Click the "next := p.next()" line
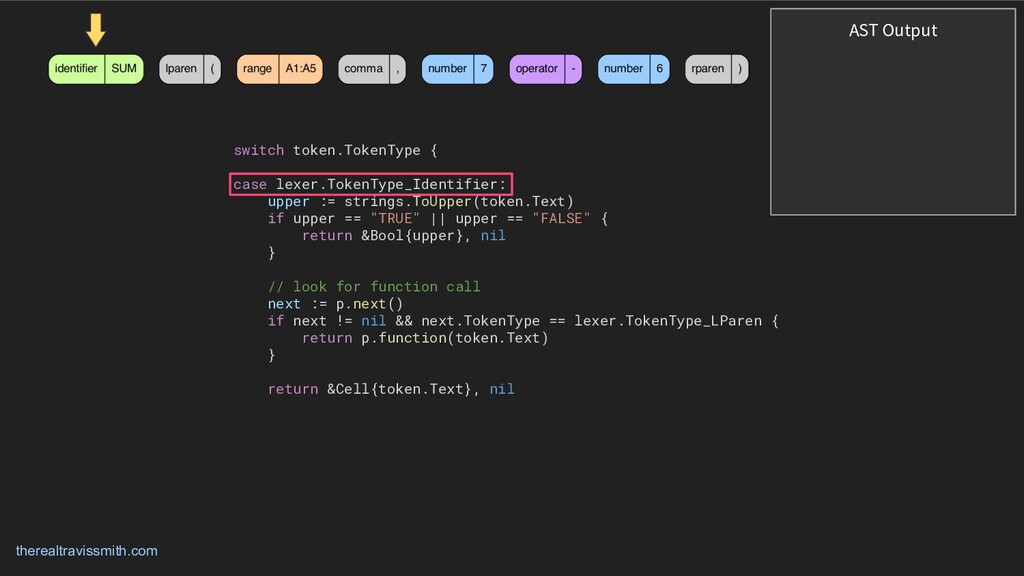This screenshot has width=1024, height=576. coord(336,304)
